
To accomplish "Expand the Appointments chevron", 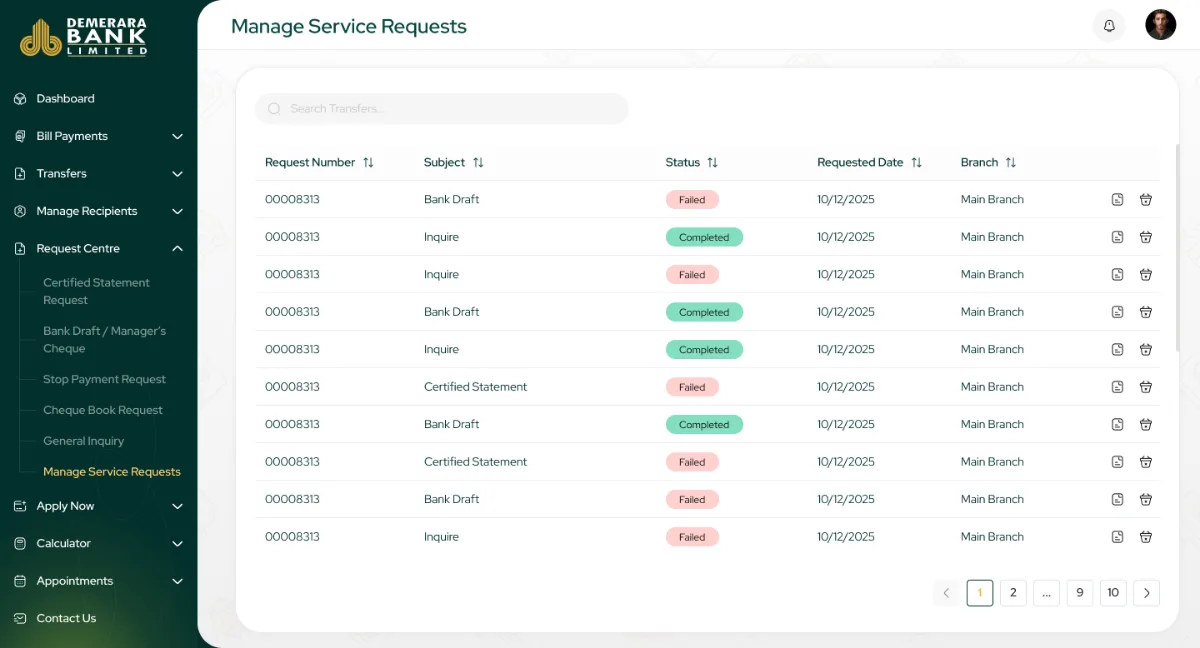I will pyautogui.click(x=177, y=582).
